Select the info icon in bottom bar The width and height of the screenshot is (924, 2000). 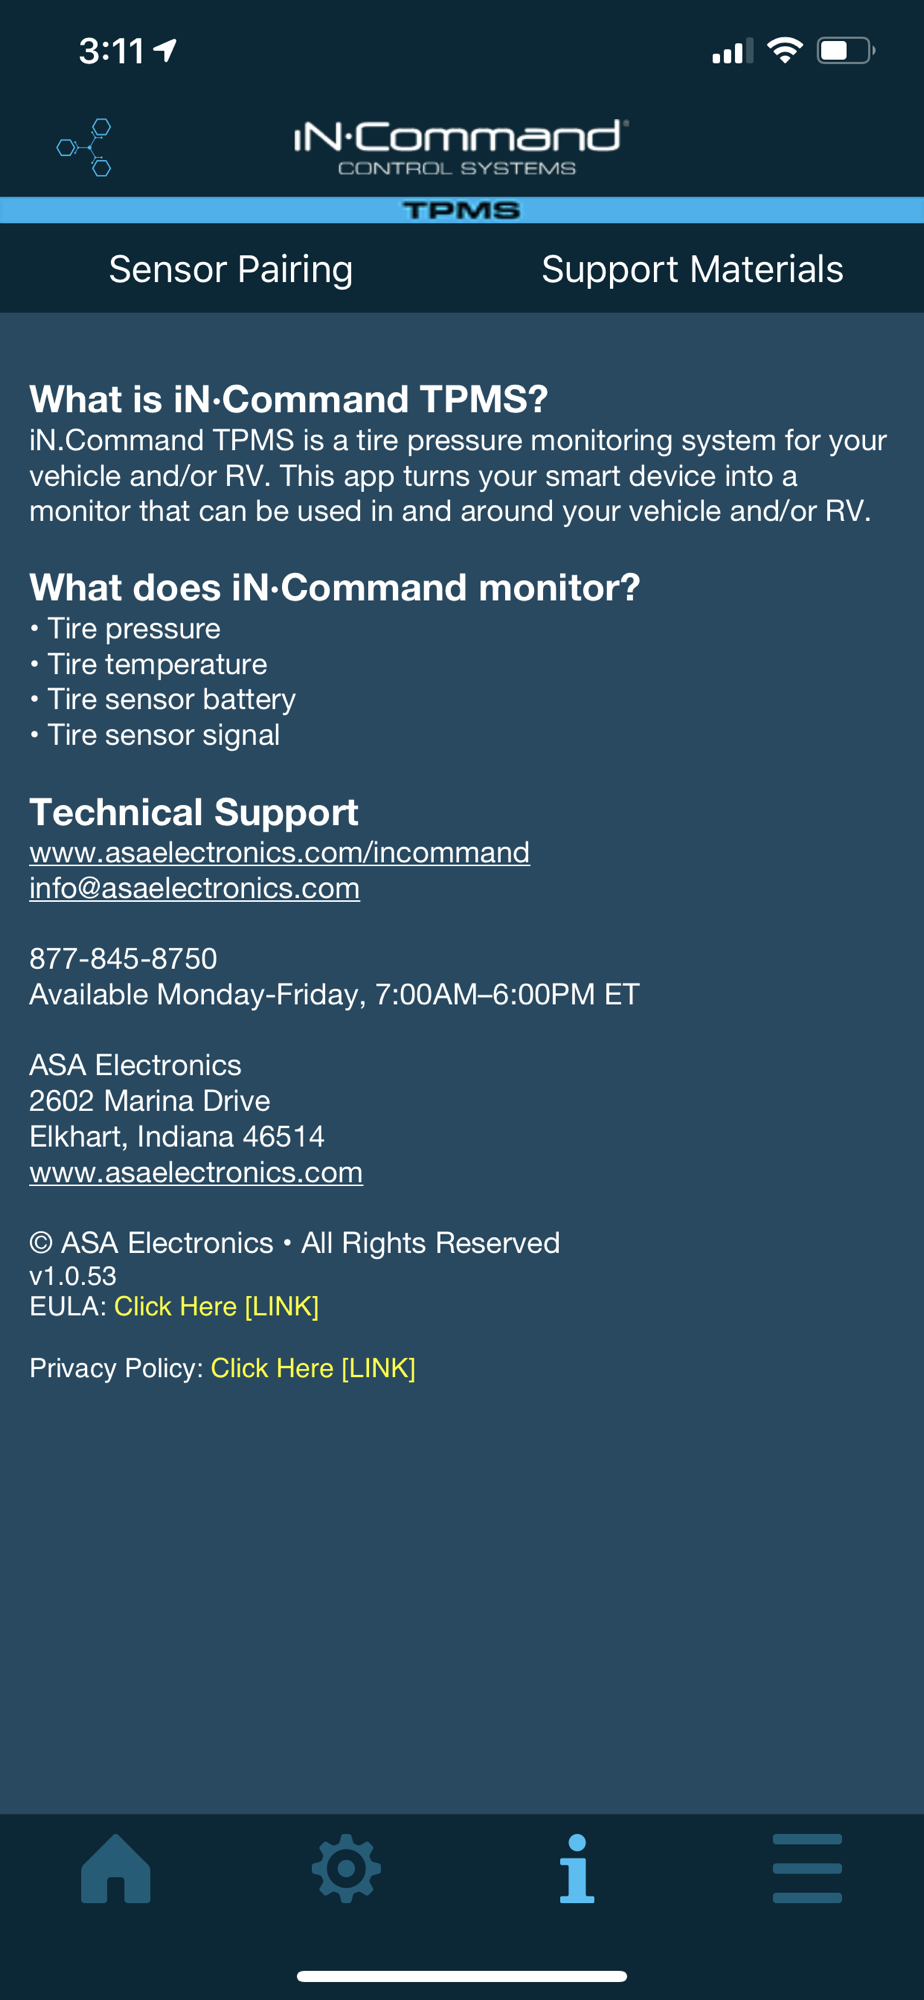[x=577, y=1868]
